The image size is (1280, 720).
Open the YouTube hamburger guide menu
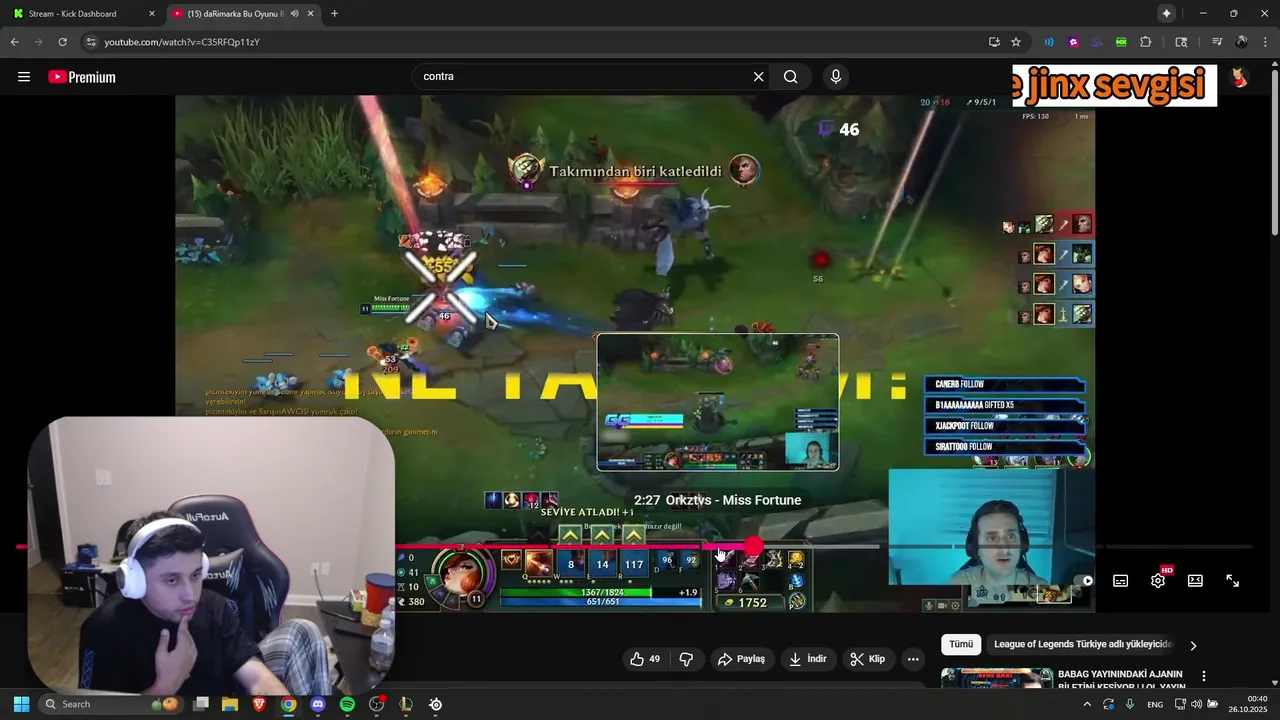pos(24,77)
